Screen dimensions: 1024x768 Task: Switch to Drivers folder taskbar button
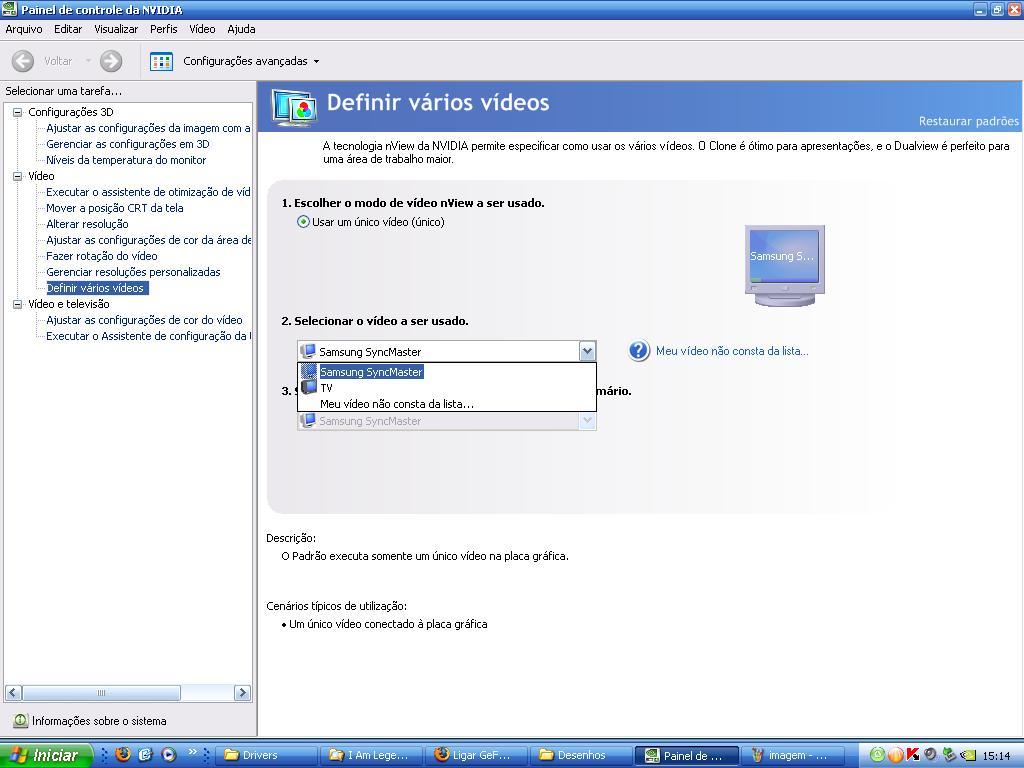click(266, 756)
